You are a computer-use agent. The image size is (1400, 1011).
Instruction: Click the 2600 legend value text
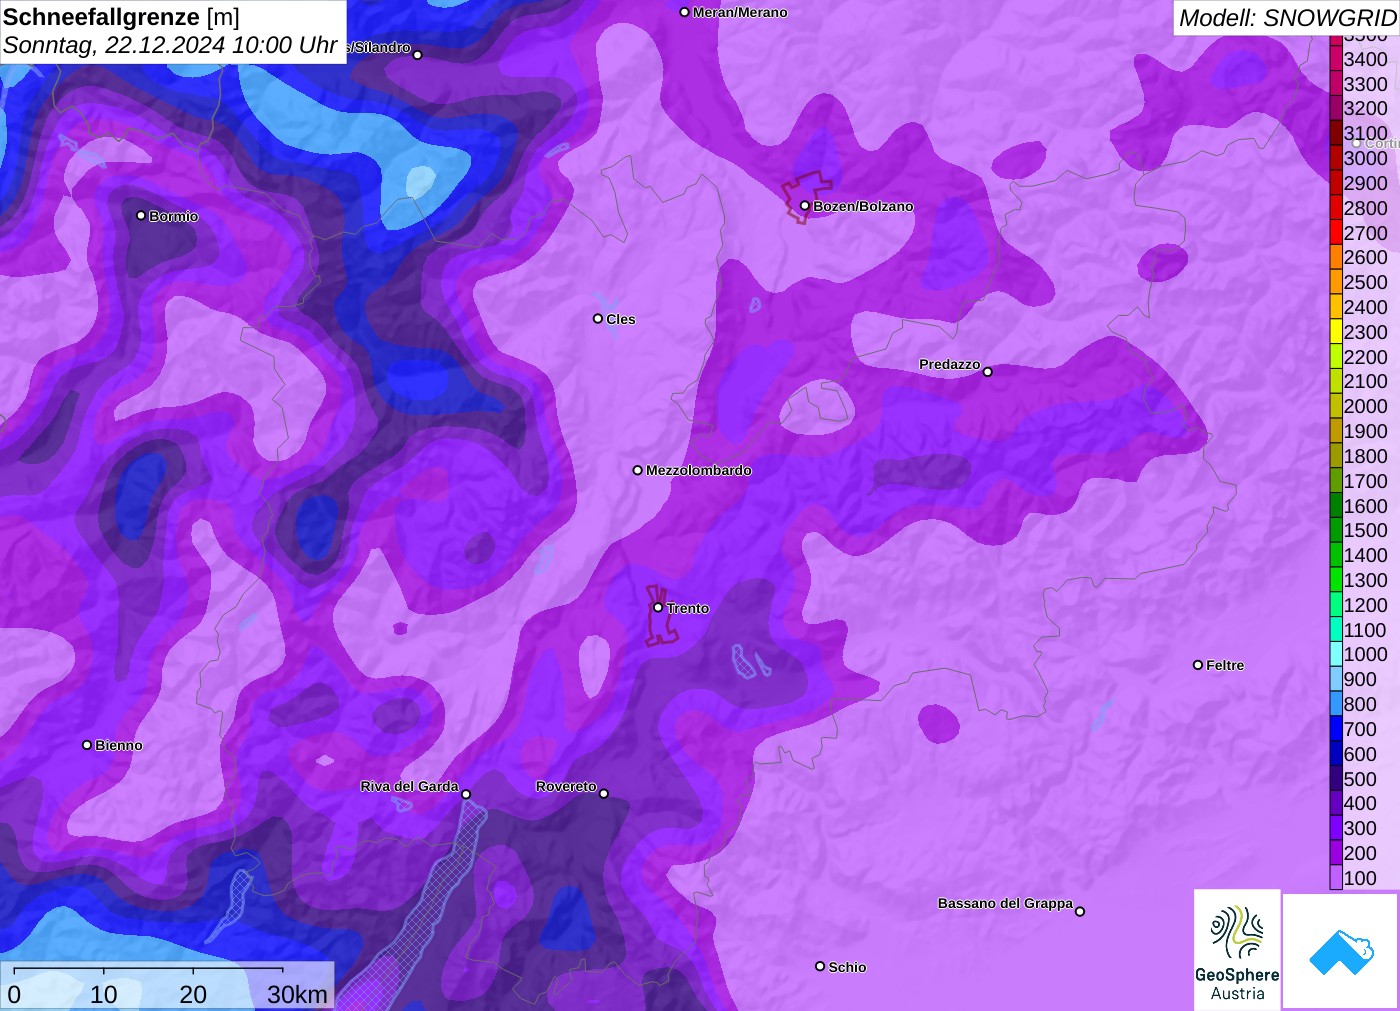(1366, 258)
